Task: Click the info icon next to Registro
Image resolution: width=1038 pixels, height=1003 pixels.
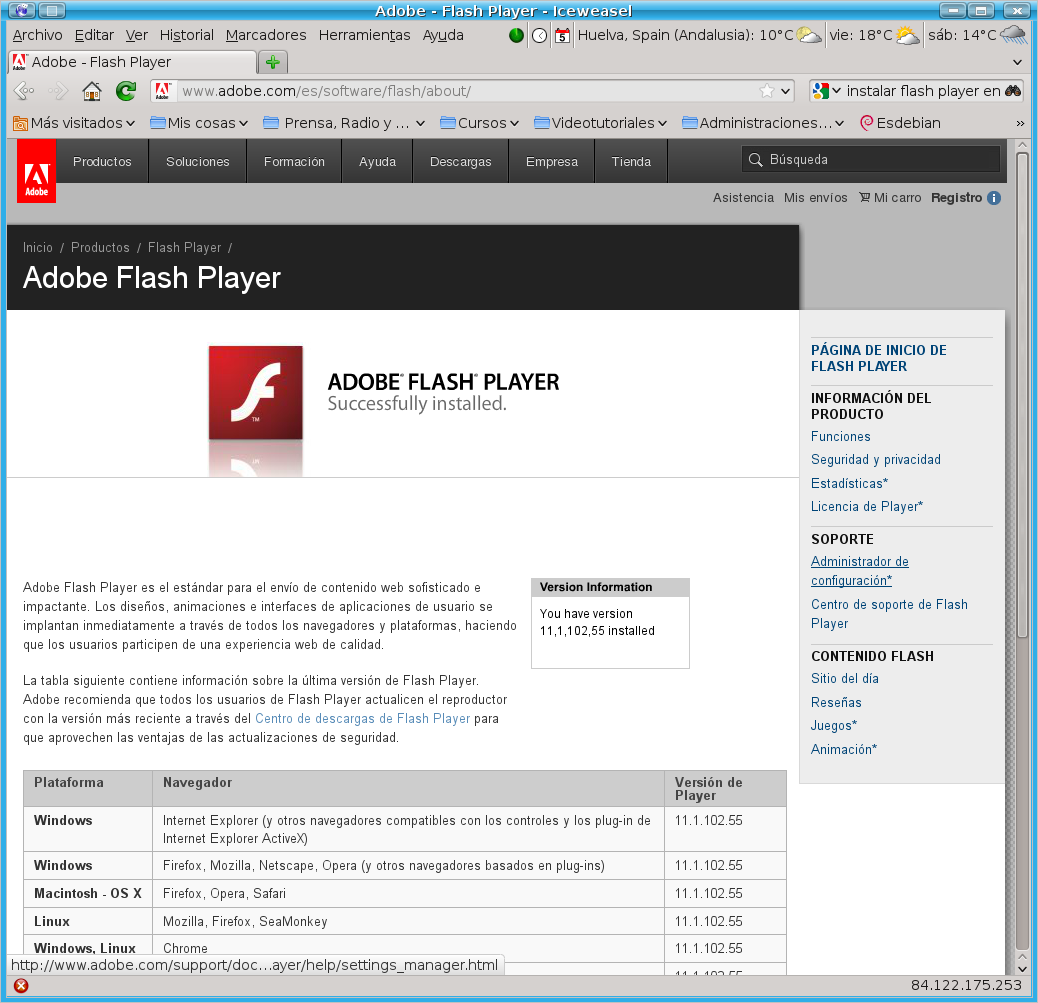Action: [x=994, y=198]
